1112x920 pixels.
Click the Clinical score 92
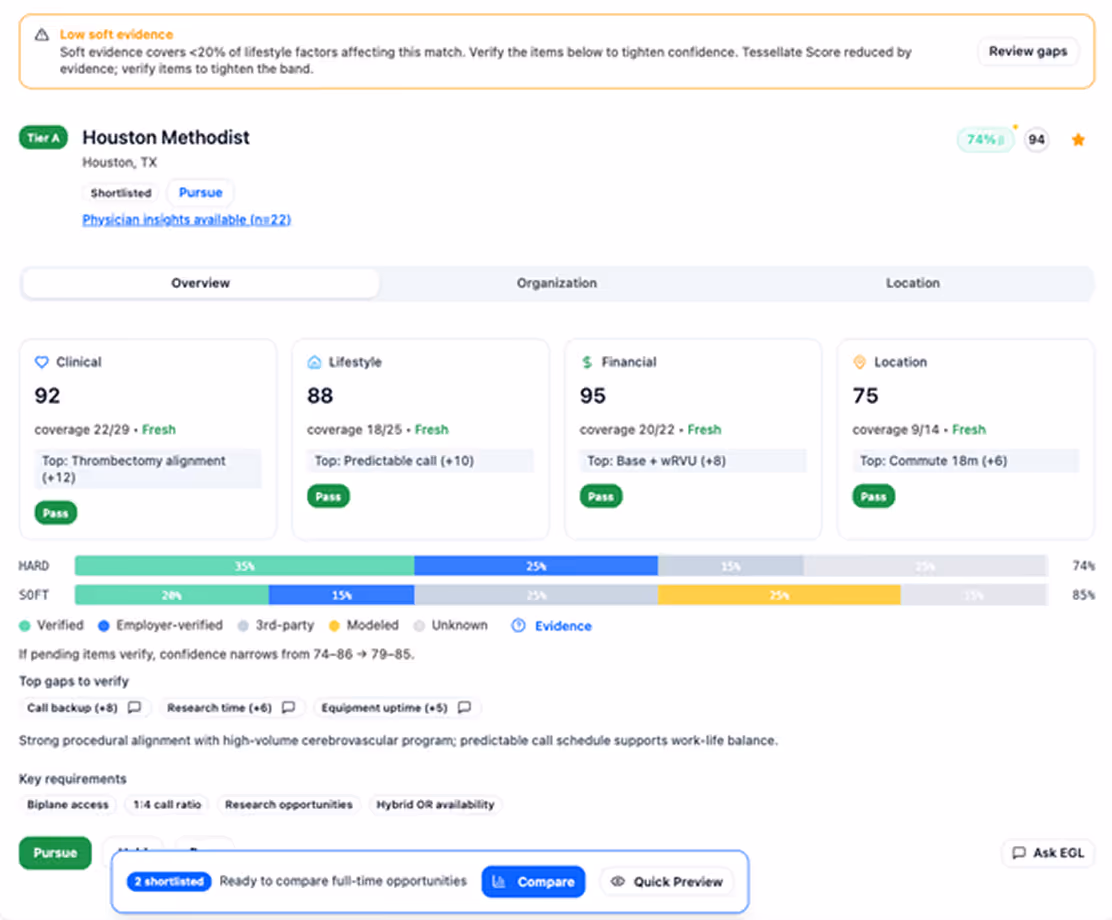pyautogui.click(x=48, y=396)
